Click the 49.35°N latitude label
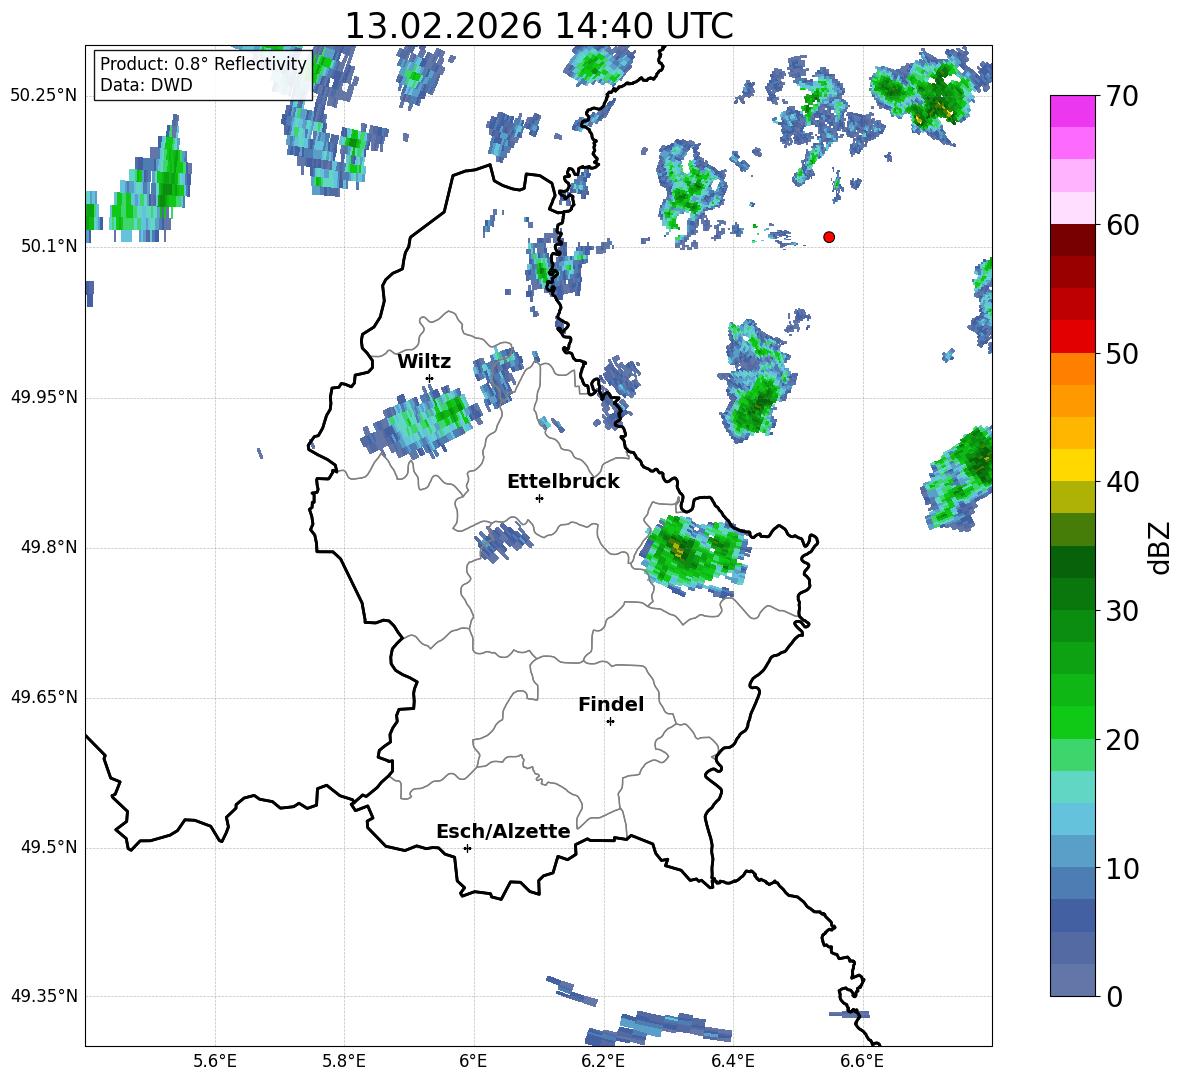The height and width of the screenshot is (1081, 1184). [x=44, y=997]
